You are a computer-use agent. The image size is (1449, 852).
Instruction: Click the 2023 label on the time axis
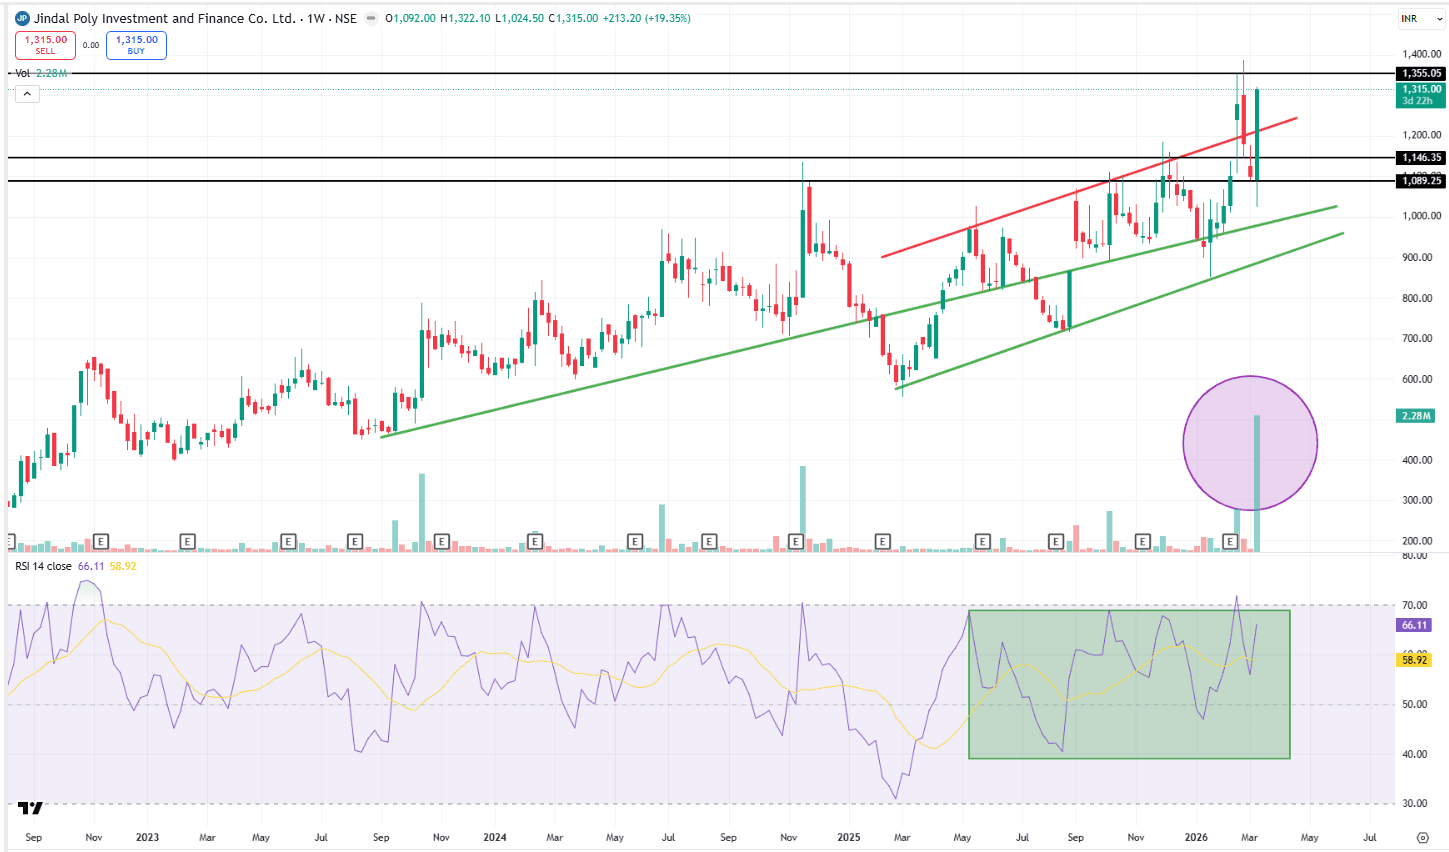[147, 837]
